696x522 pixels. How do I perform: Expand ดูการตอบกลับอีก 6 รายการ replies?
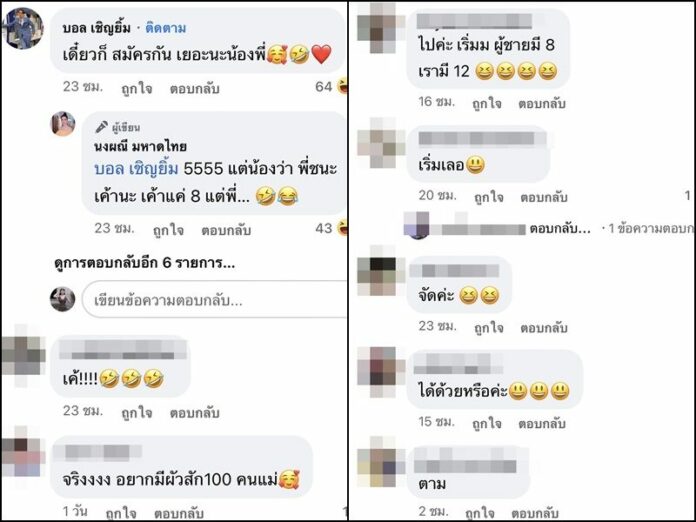145,263
